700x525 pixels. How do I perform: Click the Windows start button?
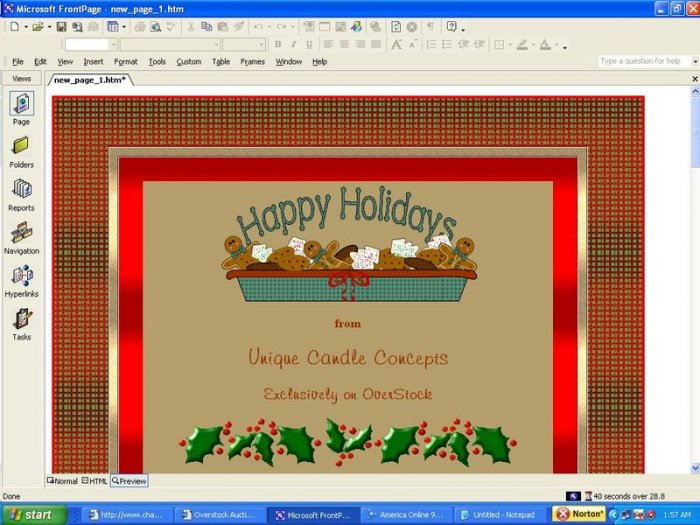coord(33,515)
